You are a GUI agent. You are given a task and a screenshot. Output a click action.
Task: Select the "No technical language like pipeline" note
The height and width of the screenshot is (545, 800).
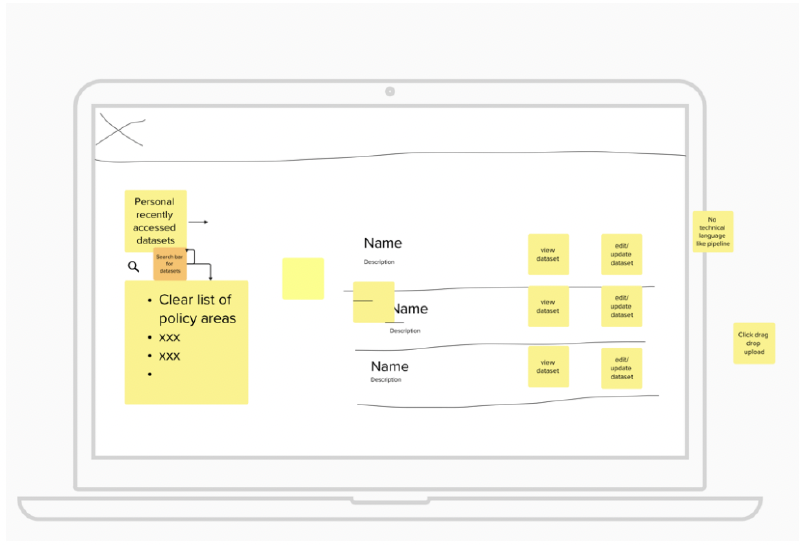712,232
